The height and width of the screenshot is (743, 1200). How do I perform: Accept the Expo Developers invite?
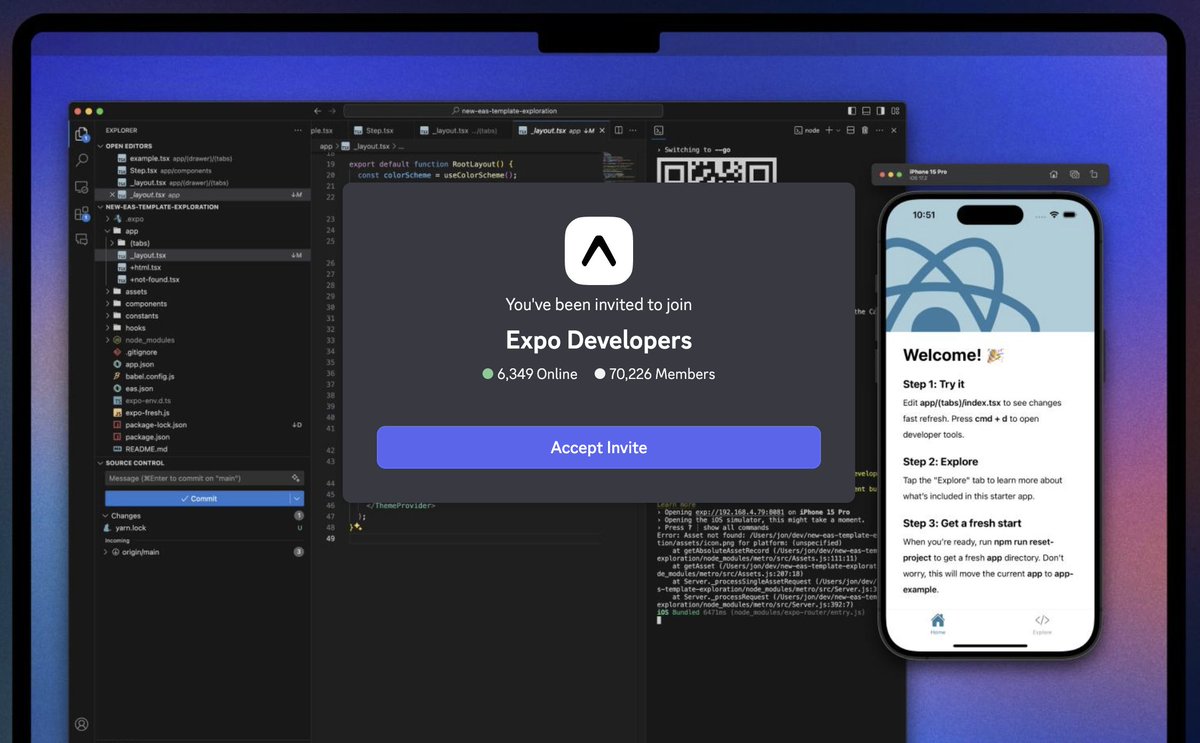(598, 447)
